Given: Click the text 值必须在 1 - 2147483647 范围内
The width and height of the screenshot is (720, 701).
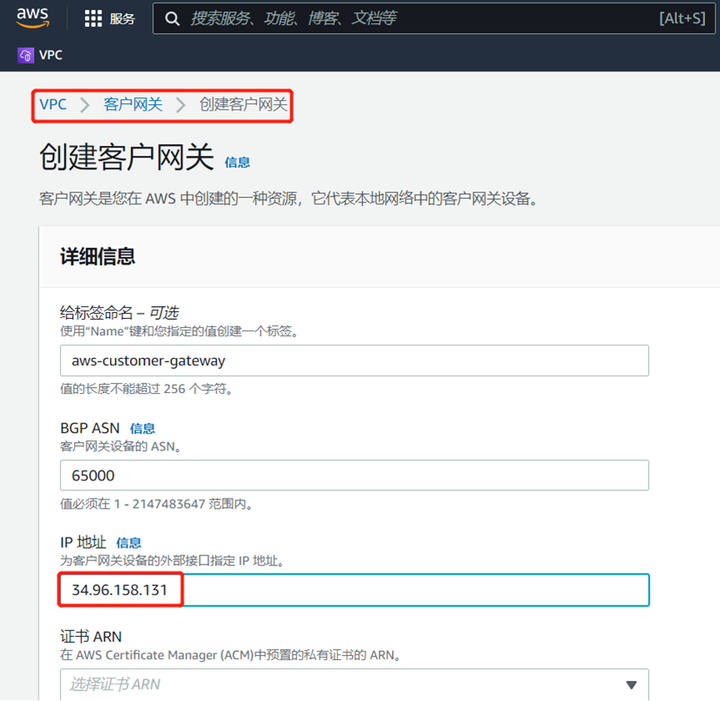Looking at the screenshot, I should [x=156, y=504].
